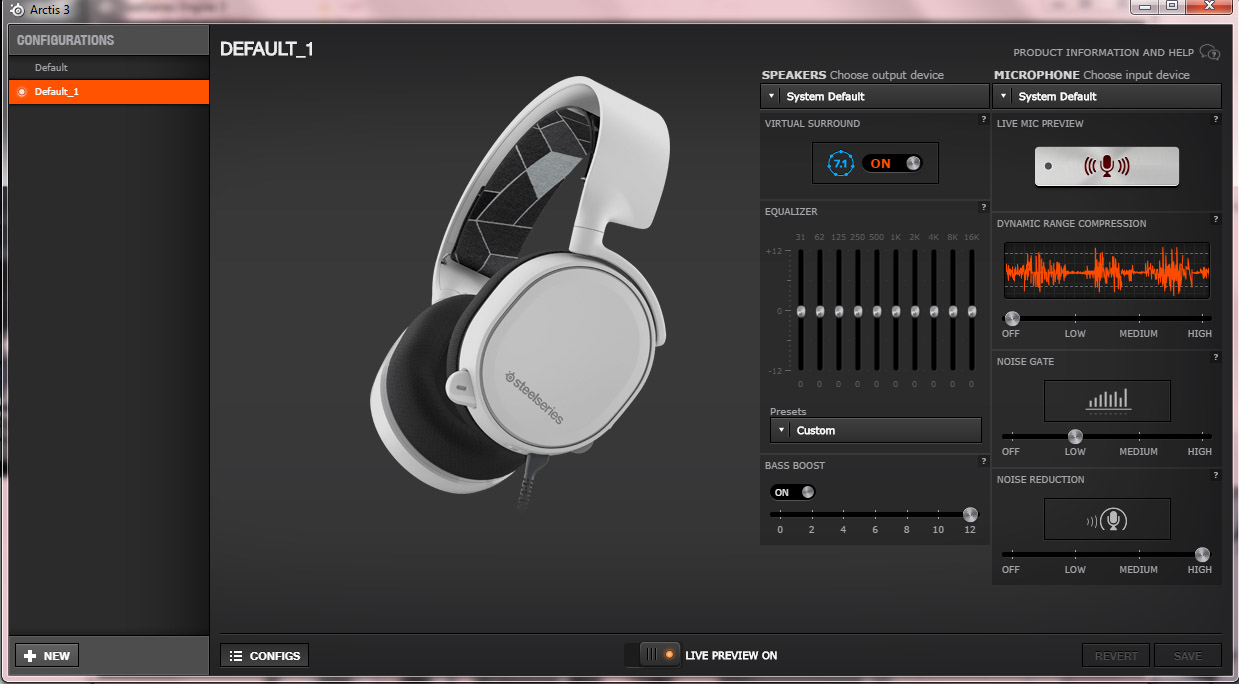Click the Equalizer help question mark
The image size is (1239, 684).
coord(983,207)
